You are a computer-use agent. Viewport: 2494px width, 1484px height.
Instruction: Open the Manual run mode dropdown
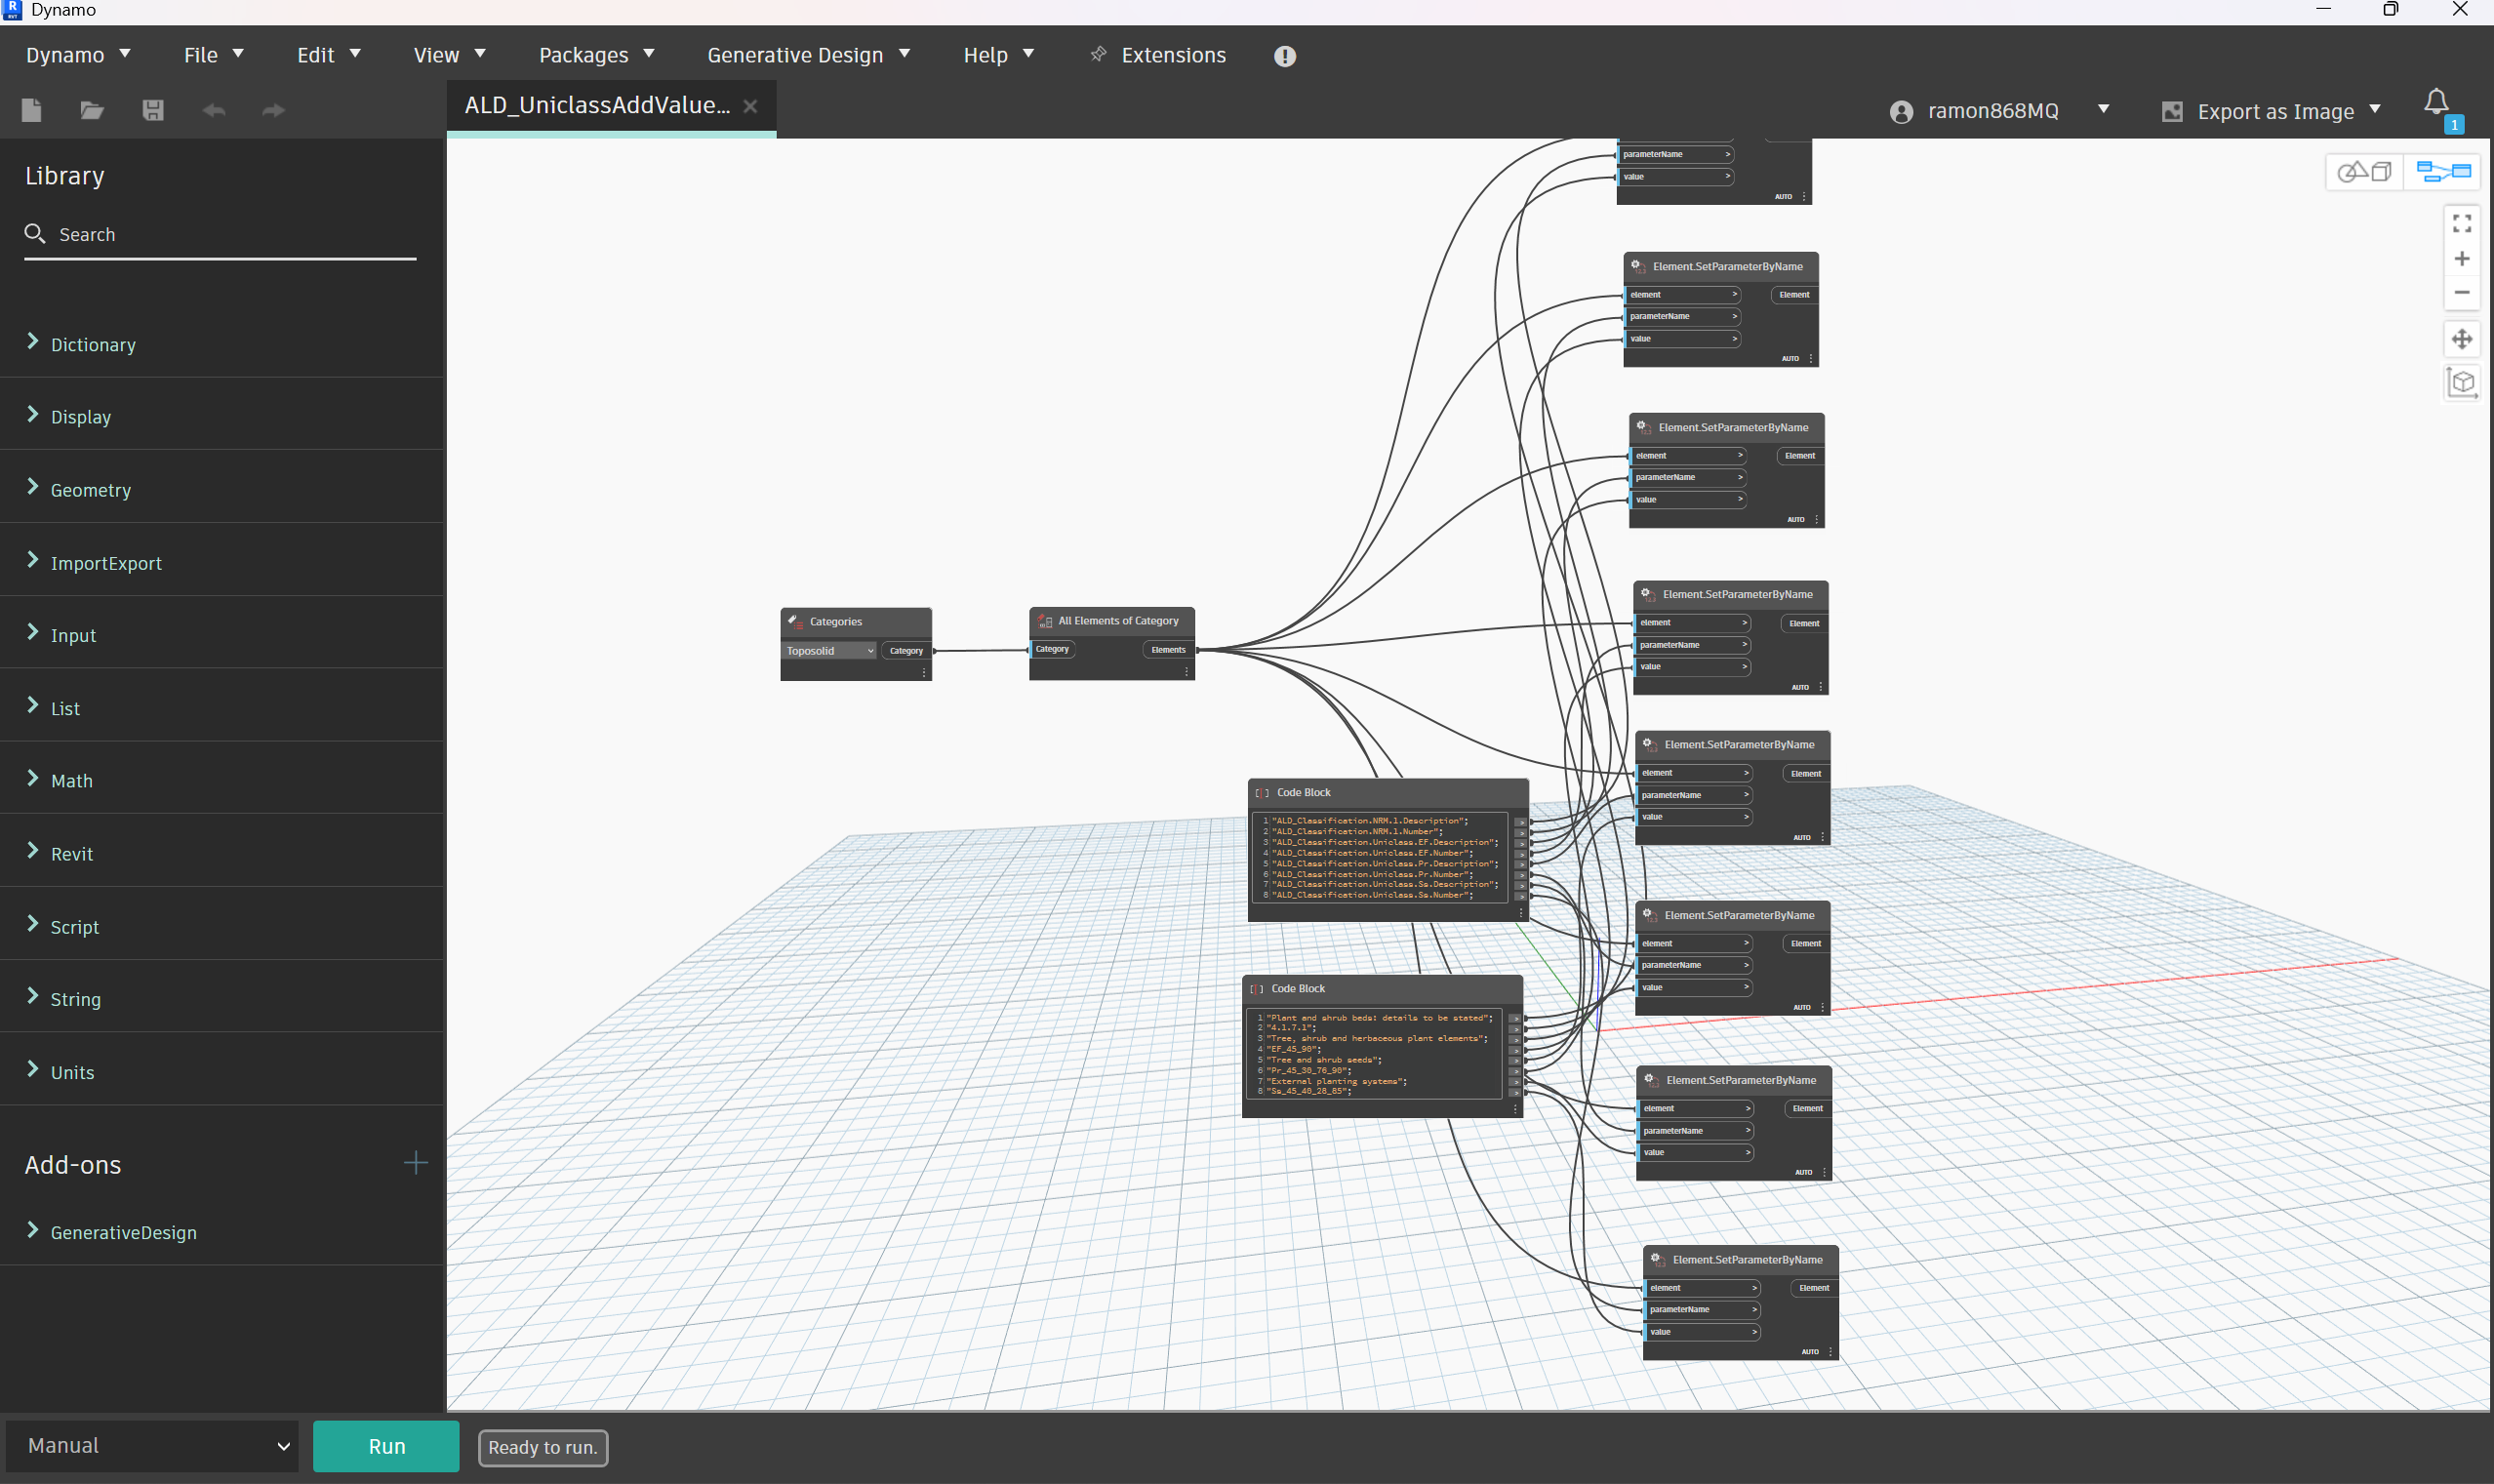[153, 1446]
